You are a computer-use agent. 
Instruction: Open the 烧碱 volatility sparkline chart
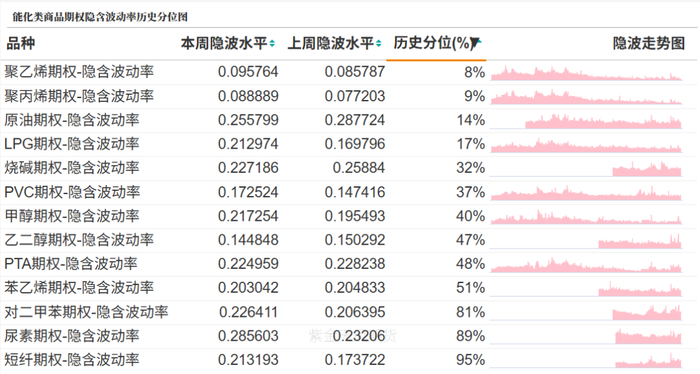[x=586, y=169]
